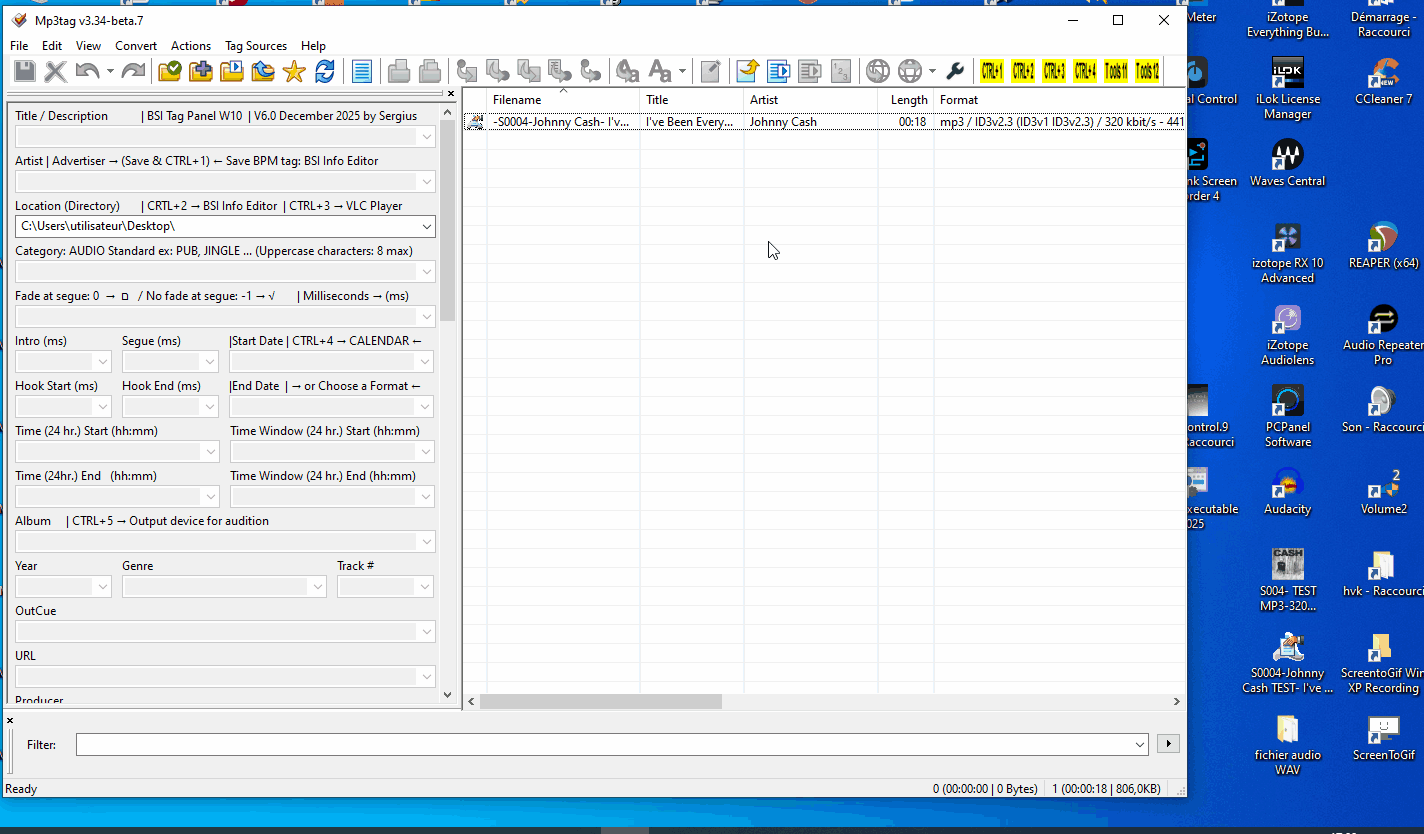The height and width of the screenshot is (834, 1424).
Task: Expand the Location (Directory) dropdown
Action: pos(426,226)
